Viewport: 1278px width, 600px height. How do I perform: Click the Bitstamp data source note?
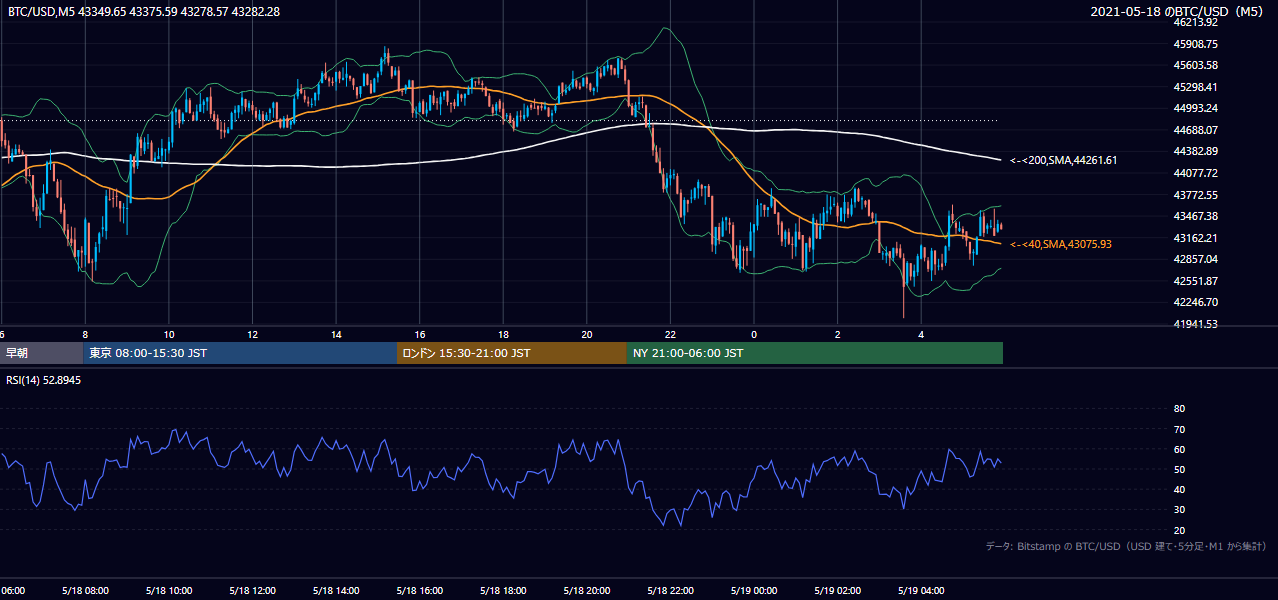[1126, 546]
